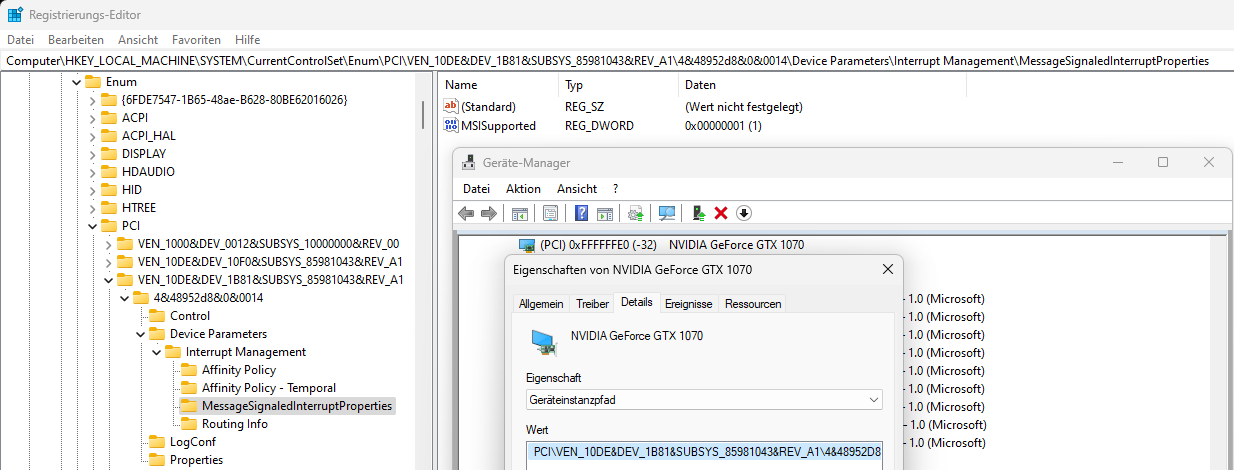This screenshot has height=470, width=1234.
Task: Select the Control key
Action: (189, 315)
